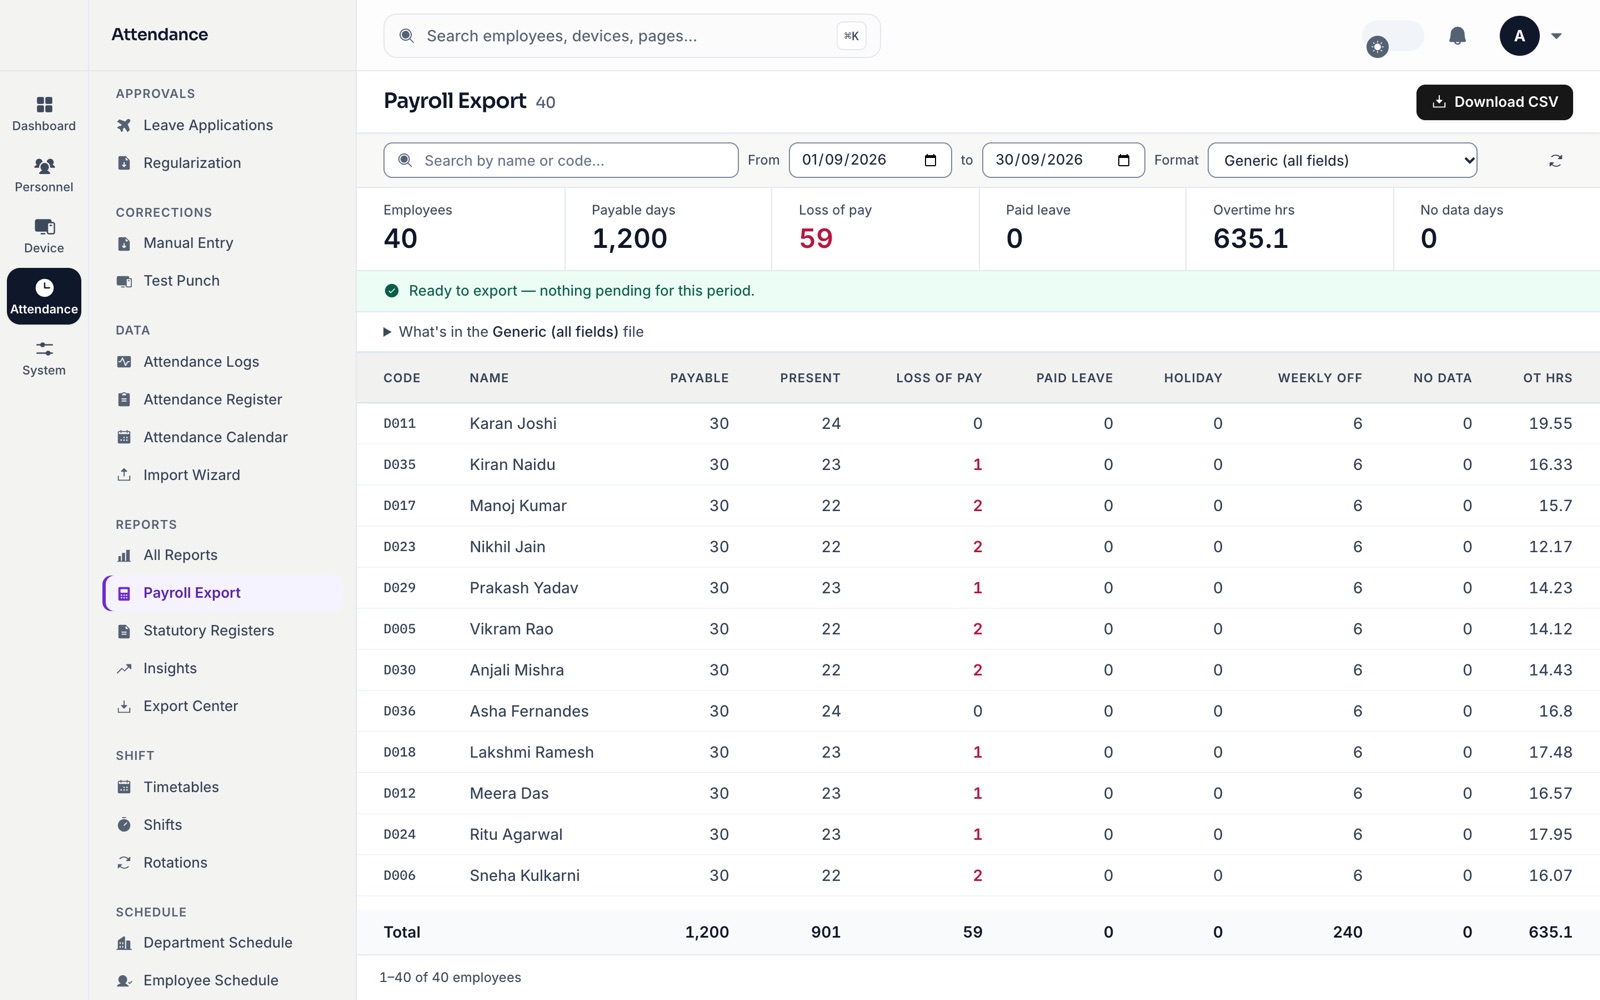This screenshot has height=1000, width=1600.
Task: Click the Leave Applications airplane icon
Action: tap(124, 125)
